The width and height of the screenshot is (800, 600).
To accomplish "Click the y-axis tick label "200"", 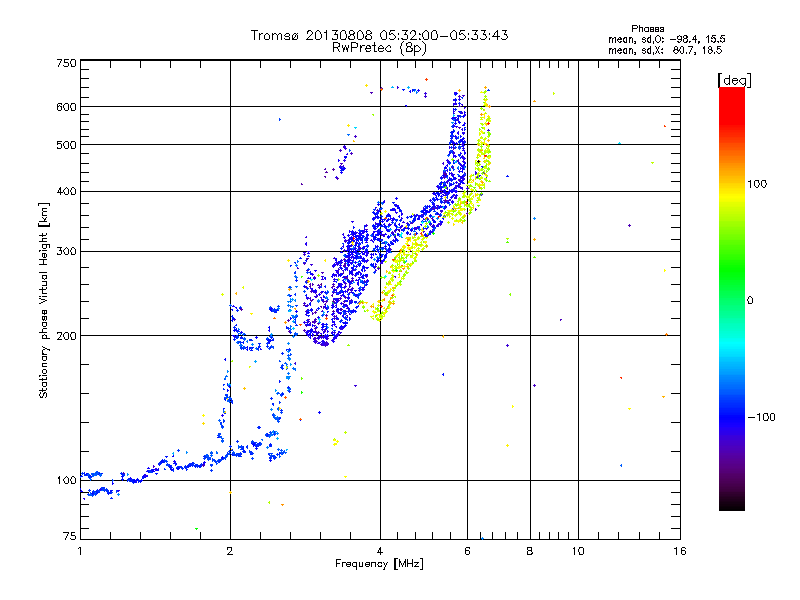I will click(x=66, y=336).
